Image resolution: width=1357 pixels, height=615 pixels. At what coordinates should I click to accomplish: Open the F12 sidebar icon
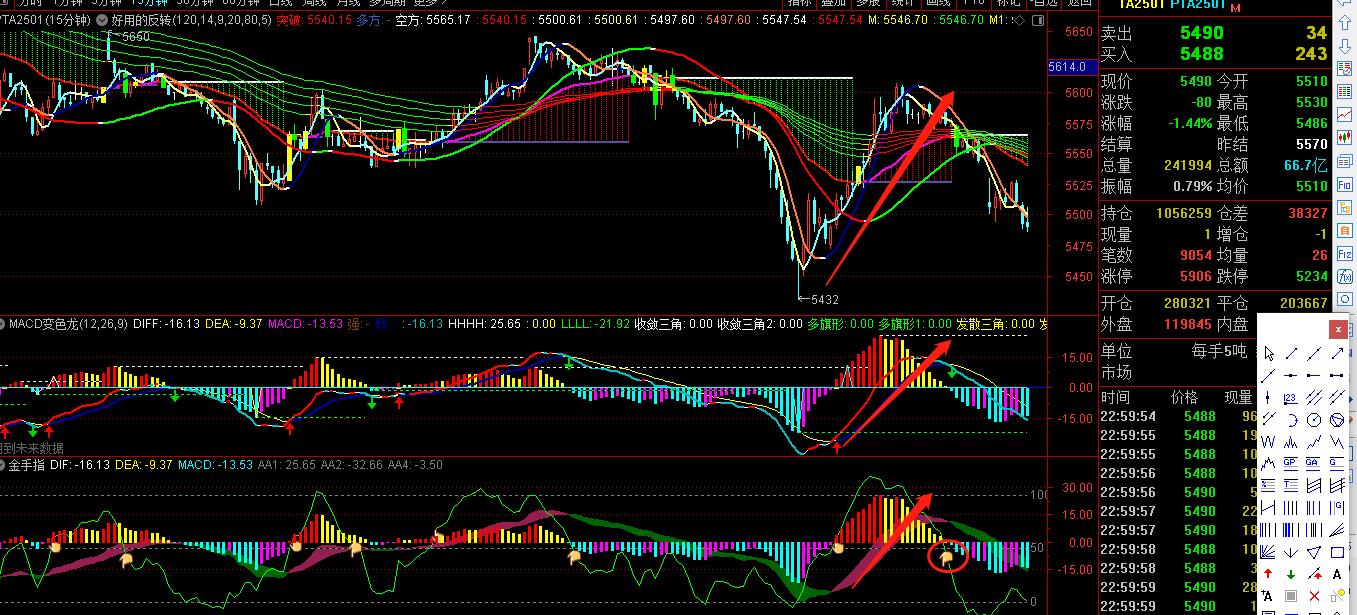[1345, 254]
